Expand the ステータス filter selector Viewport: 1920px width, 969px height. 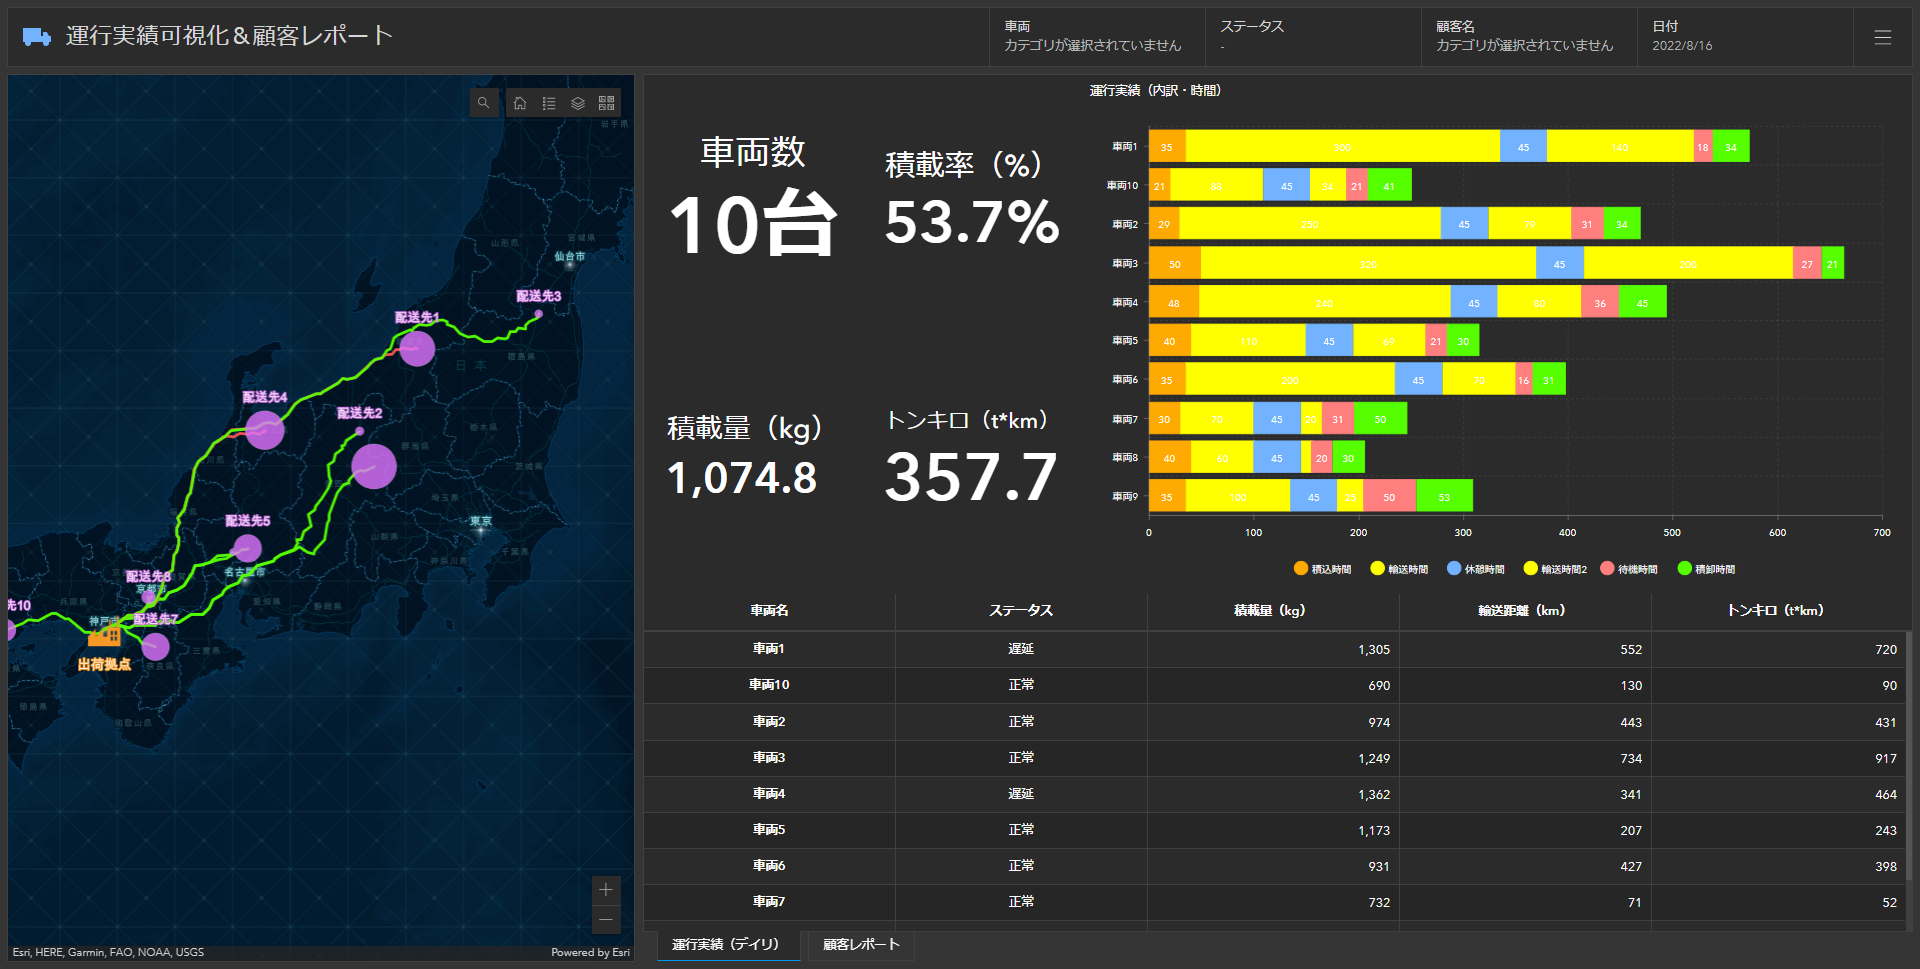pyautogui.click(x=1312, y=37)
